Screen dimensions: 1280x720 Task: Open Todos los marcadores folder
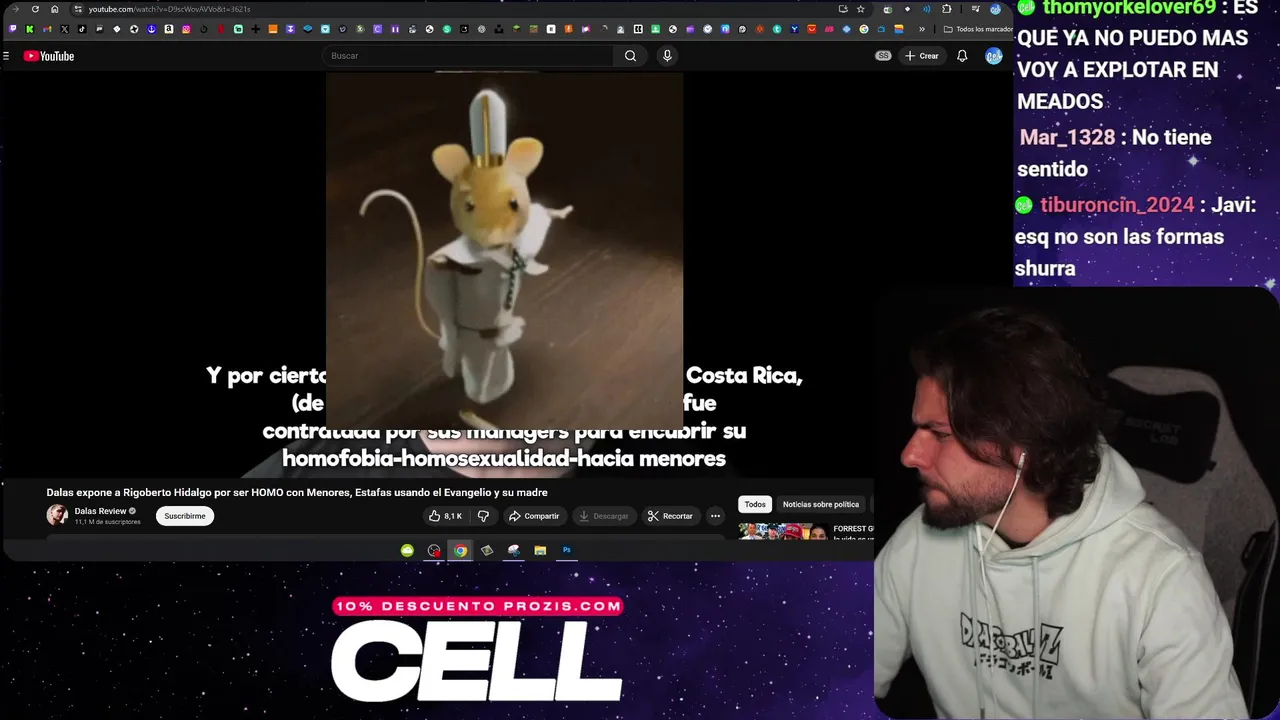click(x=978, y=29)
